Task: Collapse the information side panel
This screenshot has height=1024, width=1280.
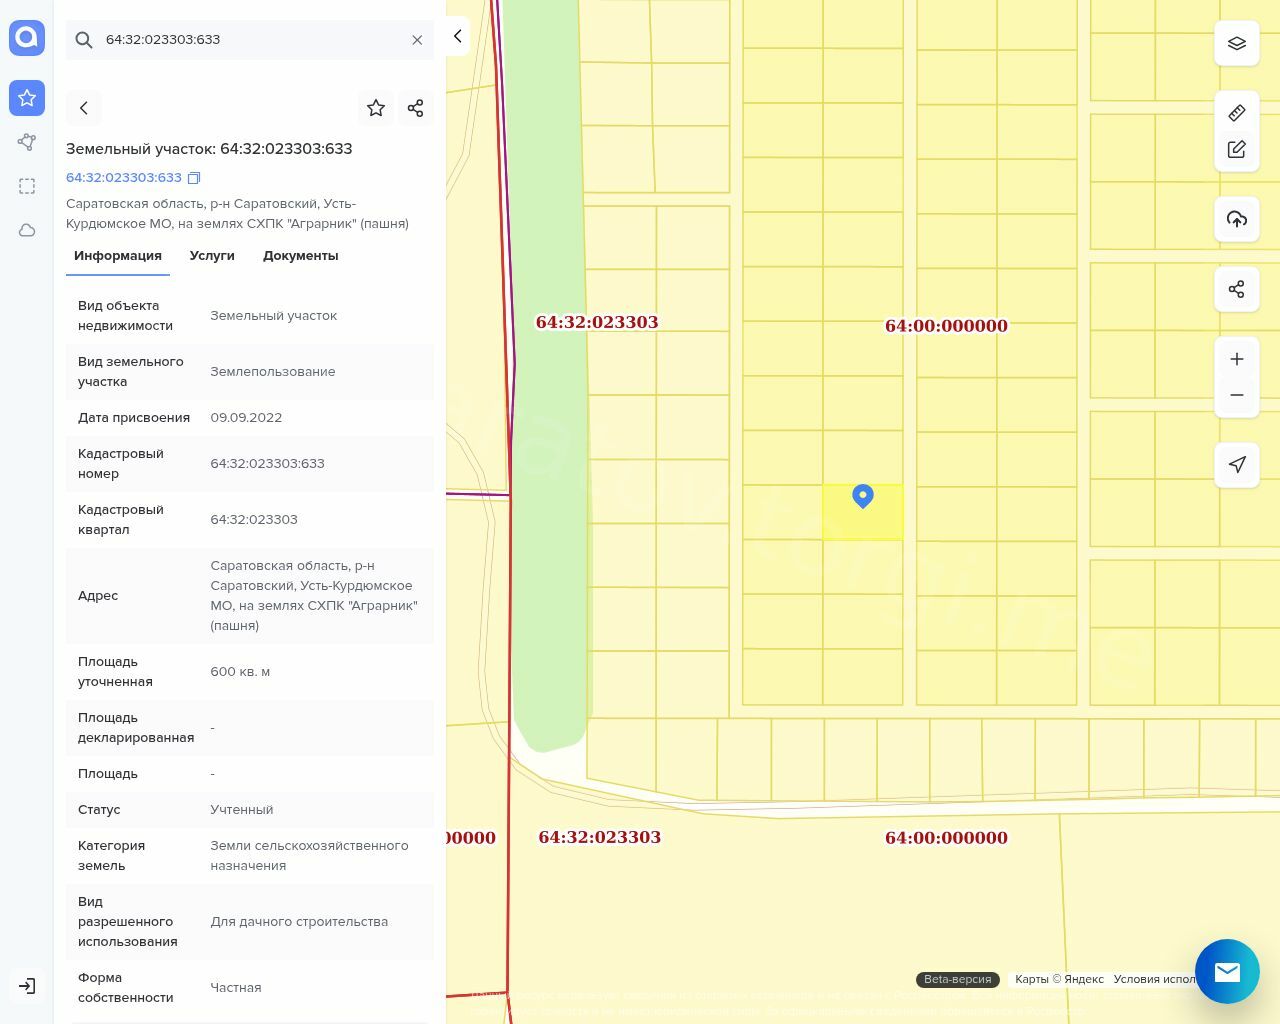Action: 457,36
